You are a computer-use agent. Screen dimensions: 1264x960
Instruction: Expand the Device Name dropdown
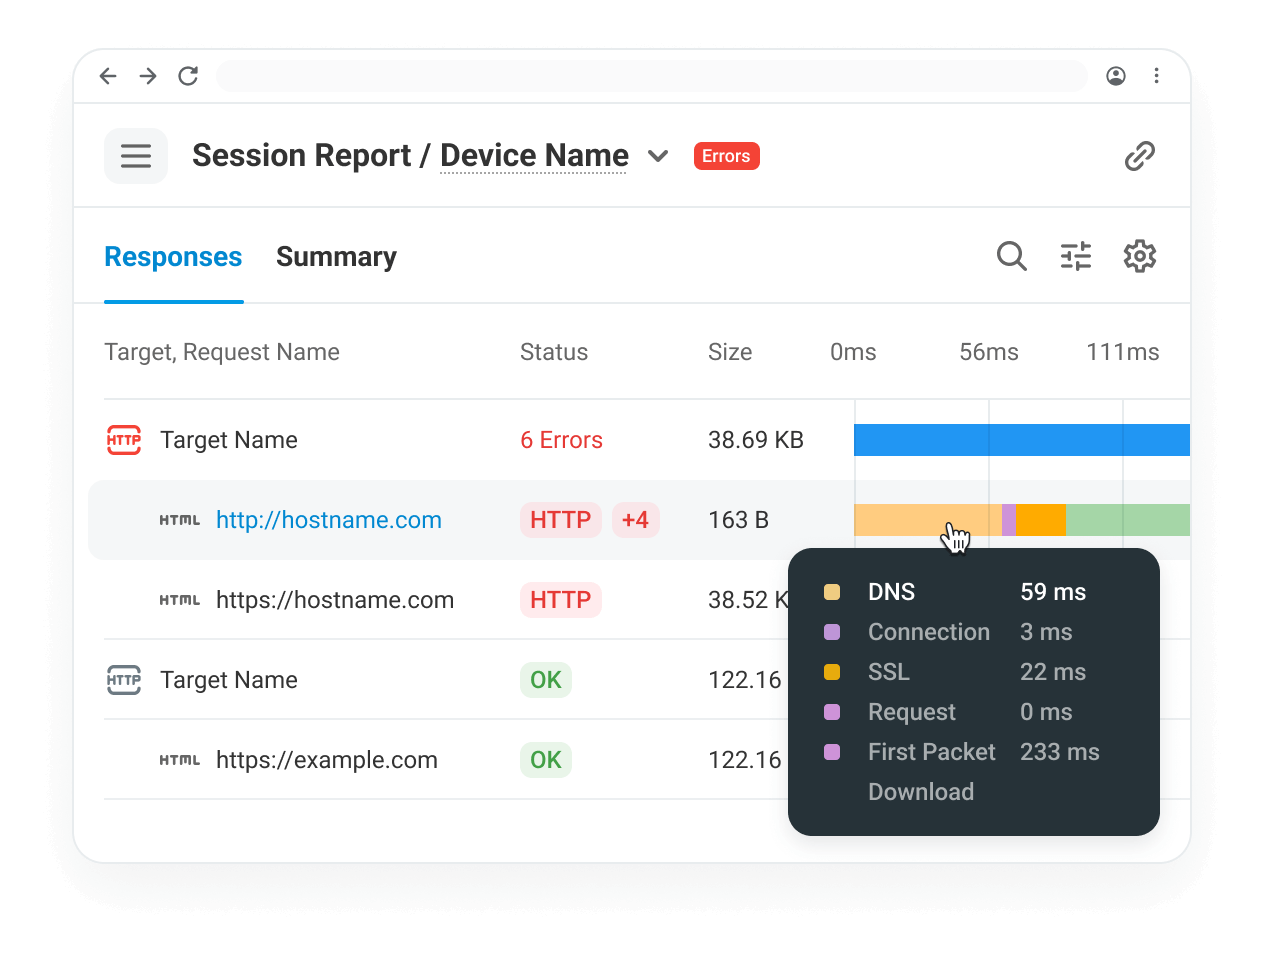click(658, 156)
